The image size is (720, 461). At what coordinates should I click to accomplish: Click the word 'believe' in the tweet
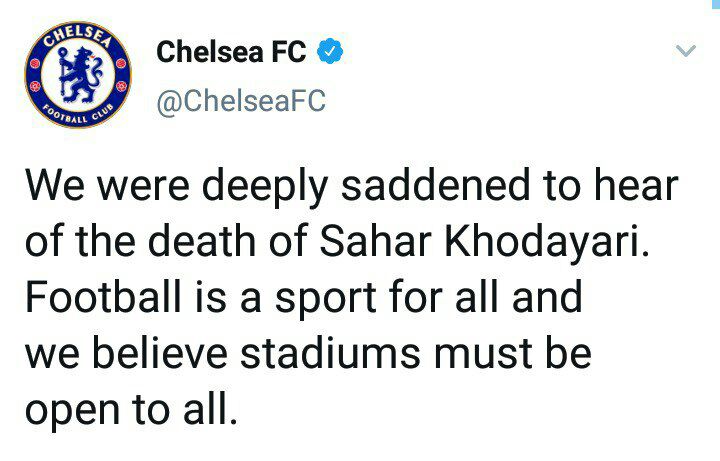tap(160, 353)
